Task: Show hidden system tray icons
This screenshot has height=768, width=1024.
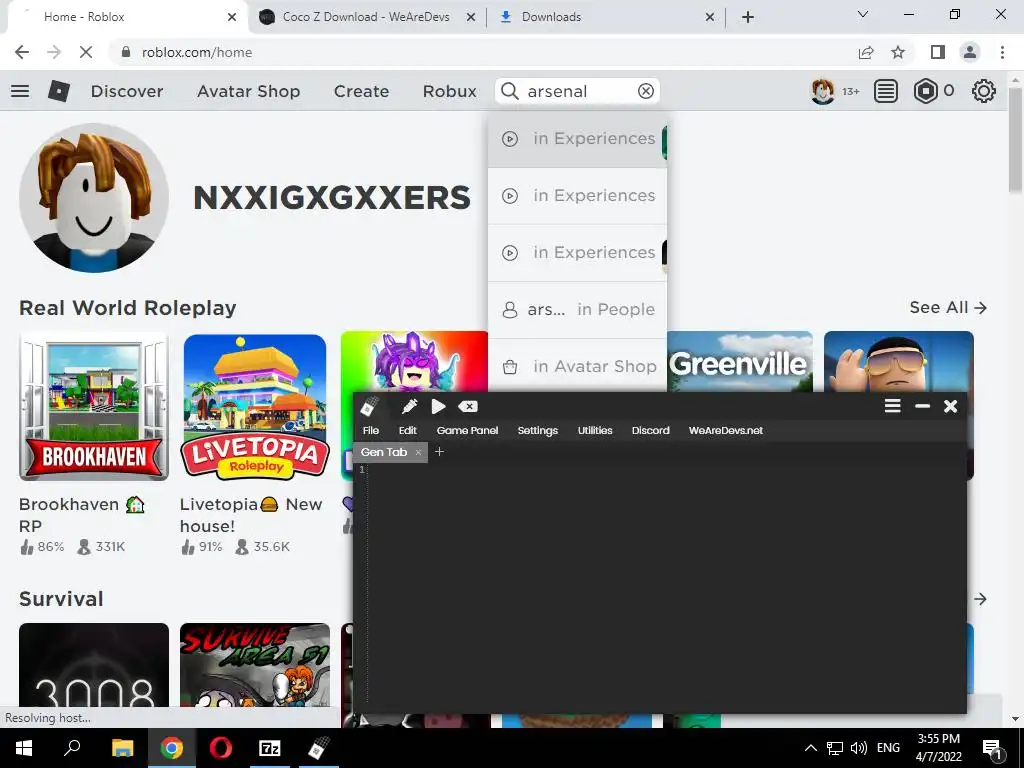Action: [810, 748]
